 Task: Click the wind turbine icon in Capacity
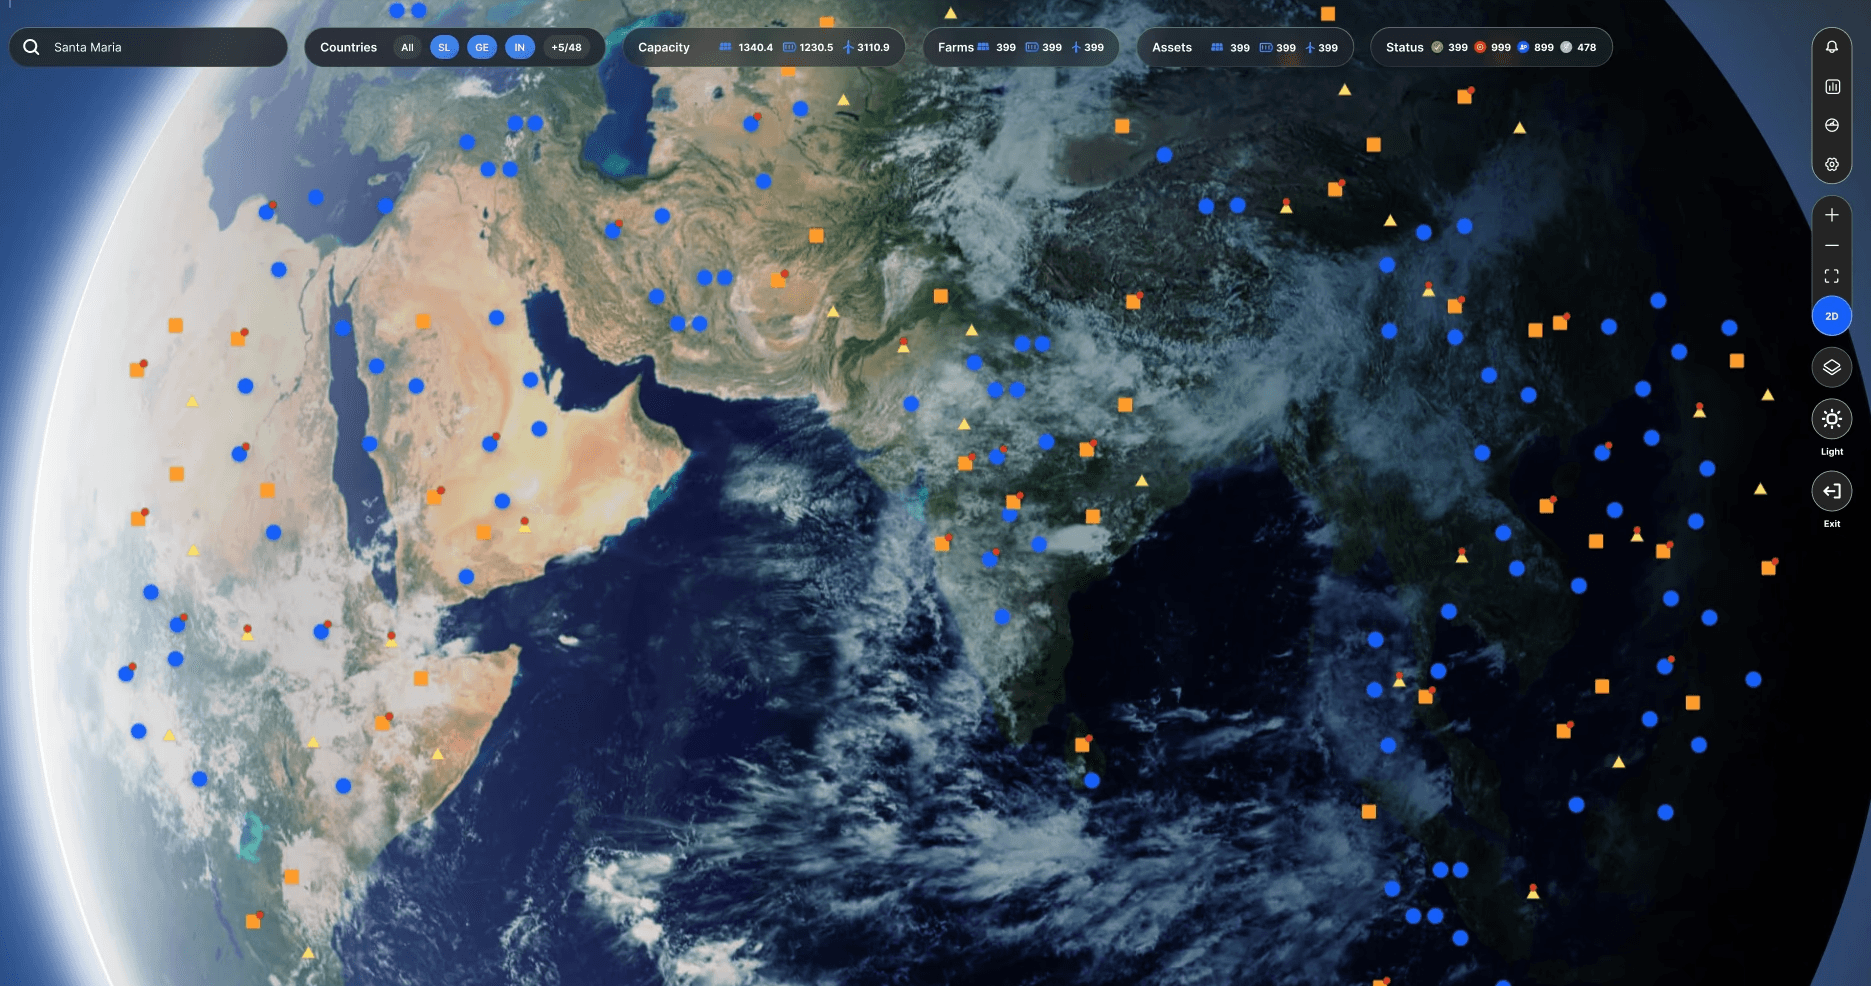[x=848, y=47]
